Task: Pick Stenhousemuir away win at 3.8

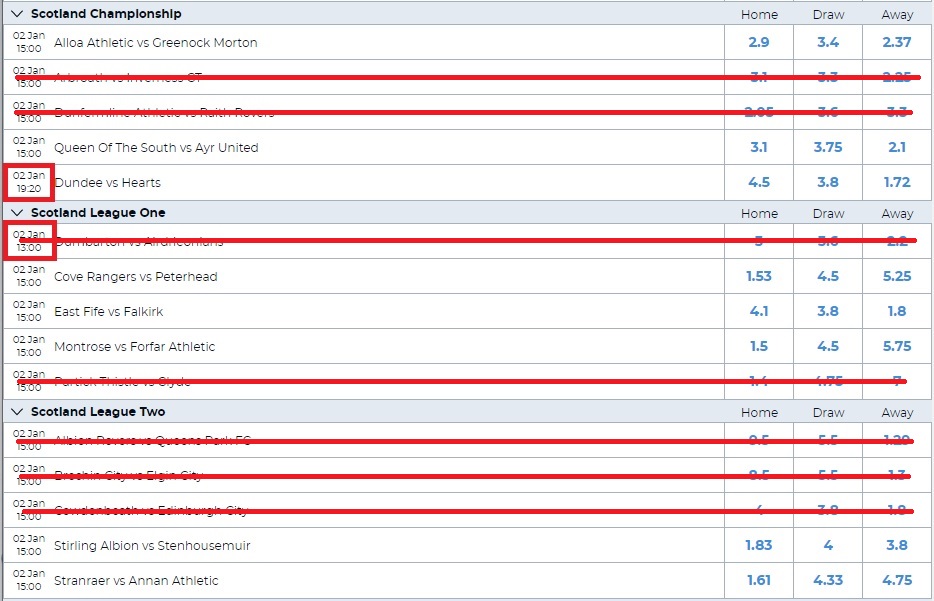Action: coord(897,546)
